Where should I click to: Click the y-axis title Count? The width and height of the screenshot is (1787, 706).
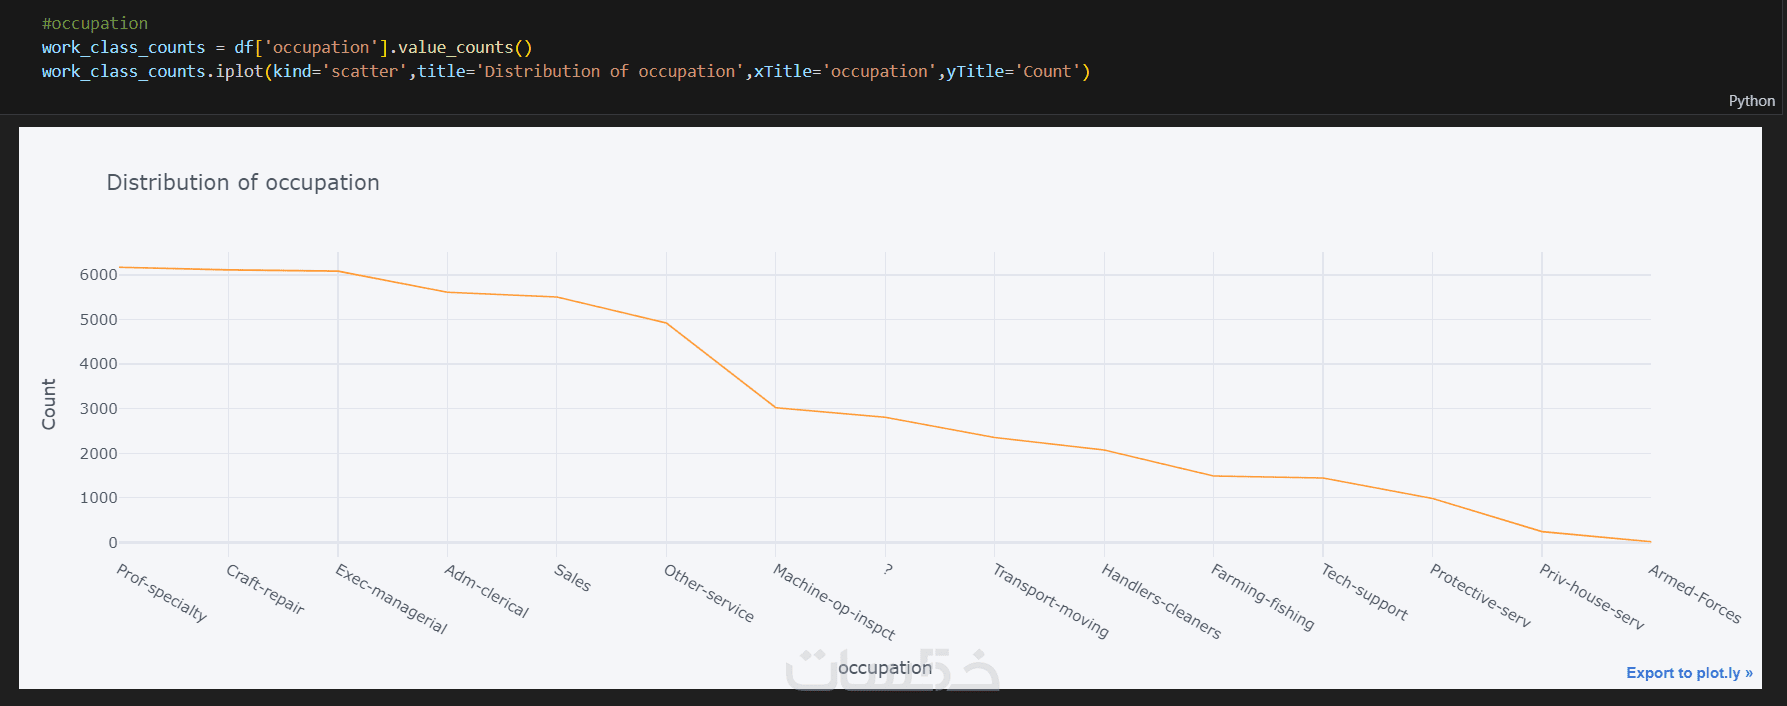pos(49,404)
